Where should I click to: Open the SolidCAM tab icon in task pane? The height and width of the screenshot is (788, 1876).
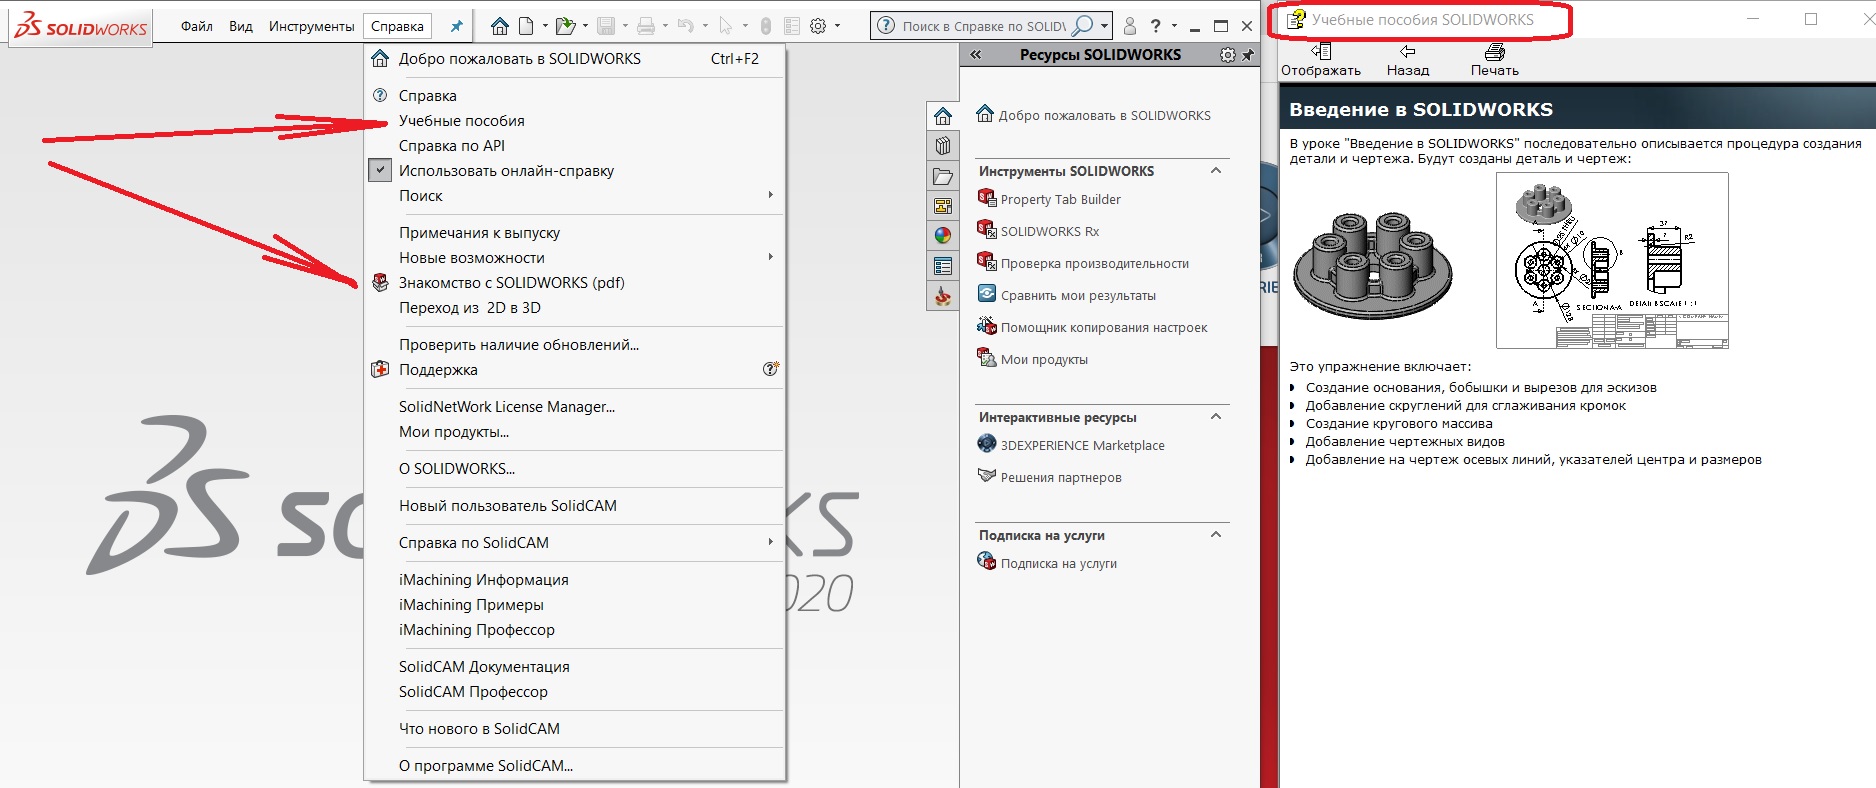pyautogui.click(x=943, y=296)
